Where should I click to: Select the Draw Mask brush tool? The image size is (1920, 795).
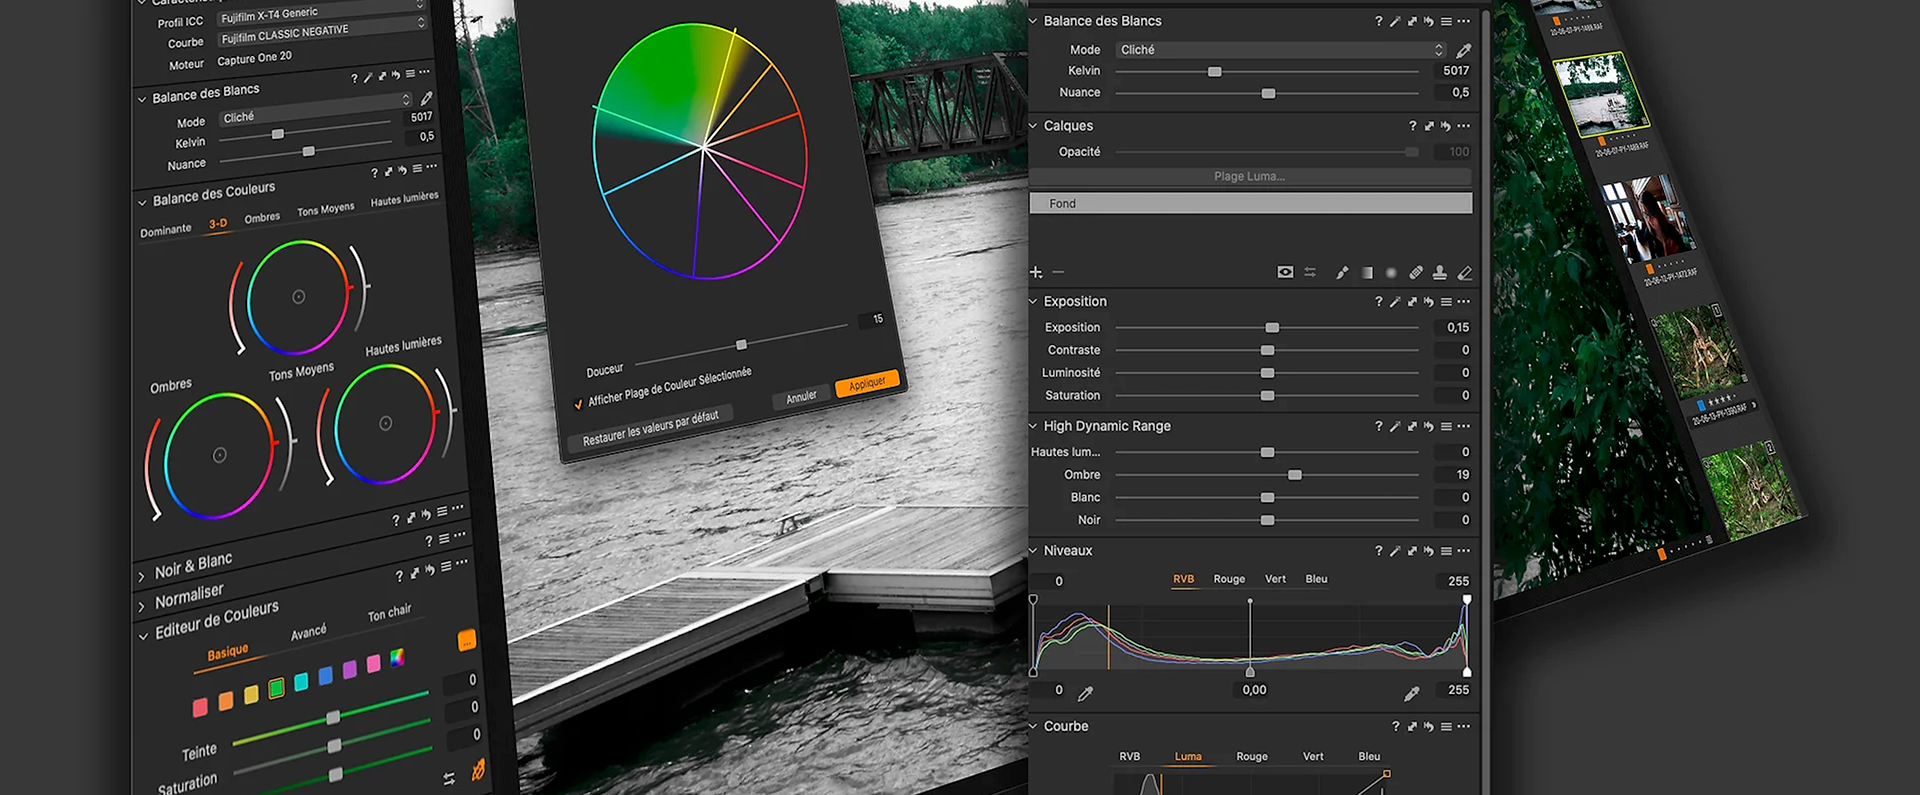click(x=1342, y=272)
